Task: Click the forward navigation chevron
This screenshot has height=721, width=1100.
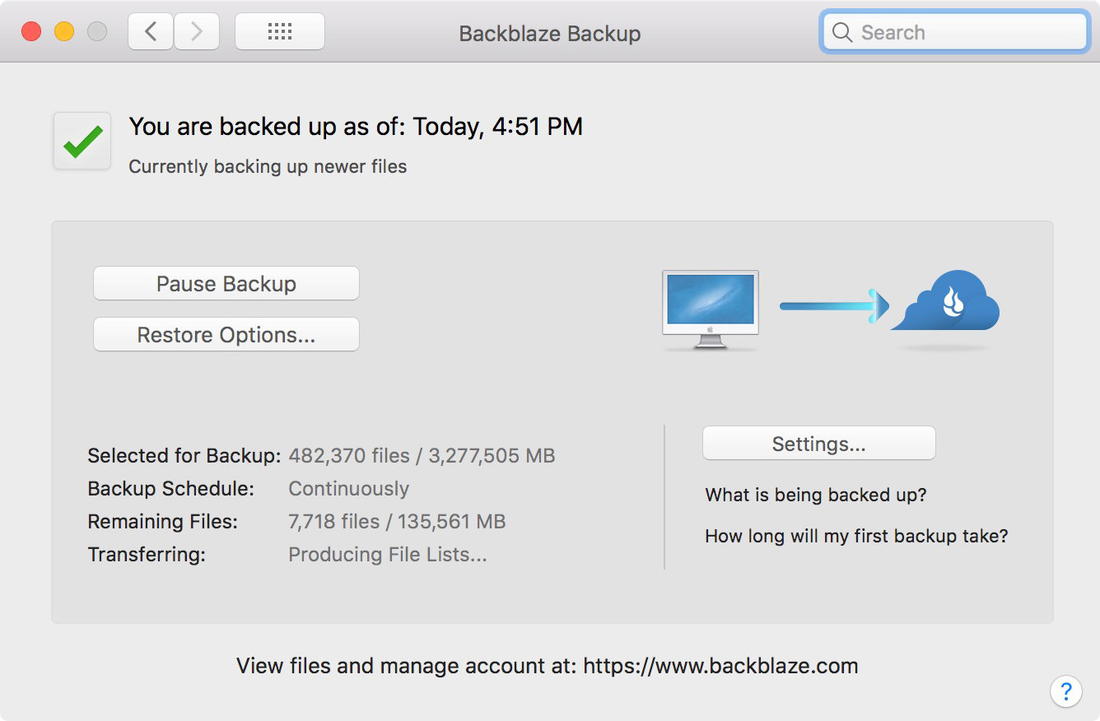Action: point(196,31)
